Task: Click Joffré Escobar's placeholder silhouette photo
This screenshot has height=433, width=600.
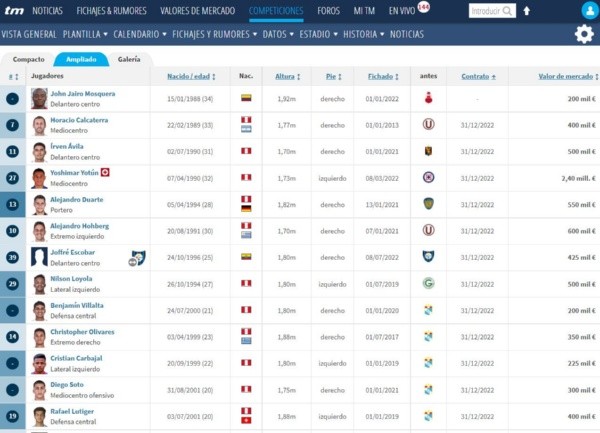Action: coord(39,257)
